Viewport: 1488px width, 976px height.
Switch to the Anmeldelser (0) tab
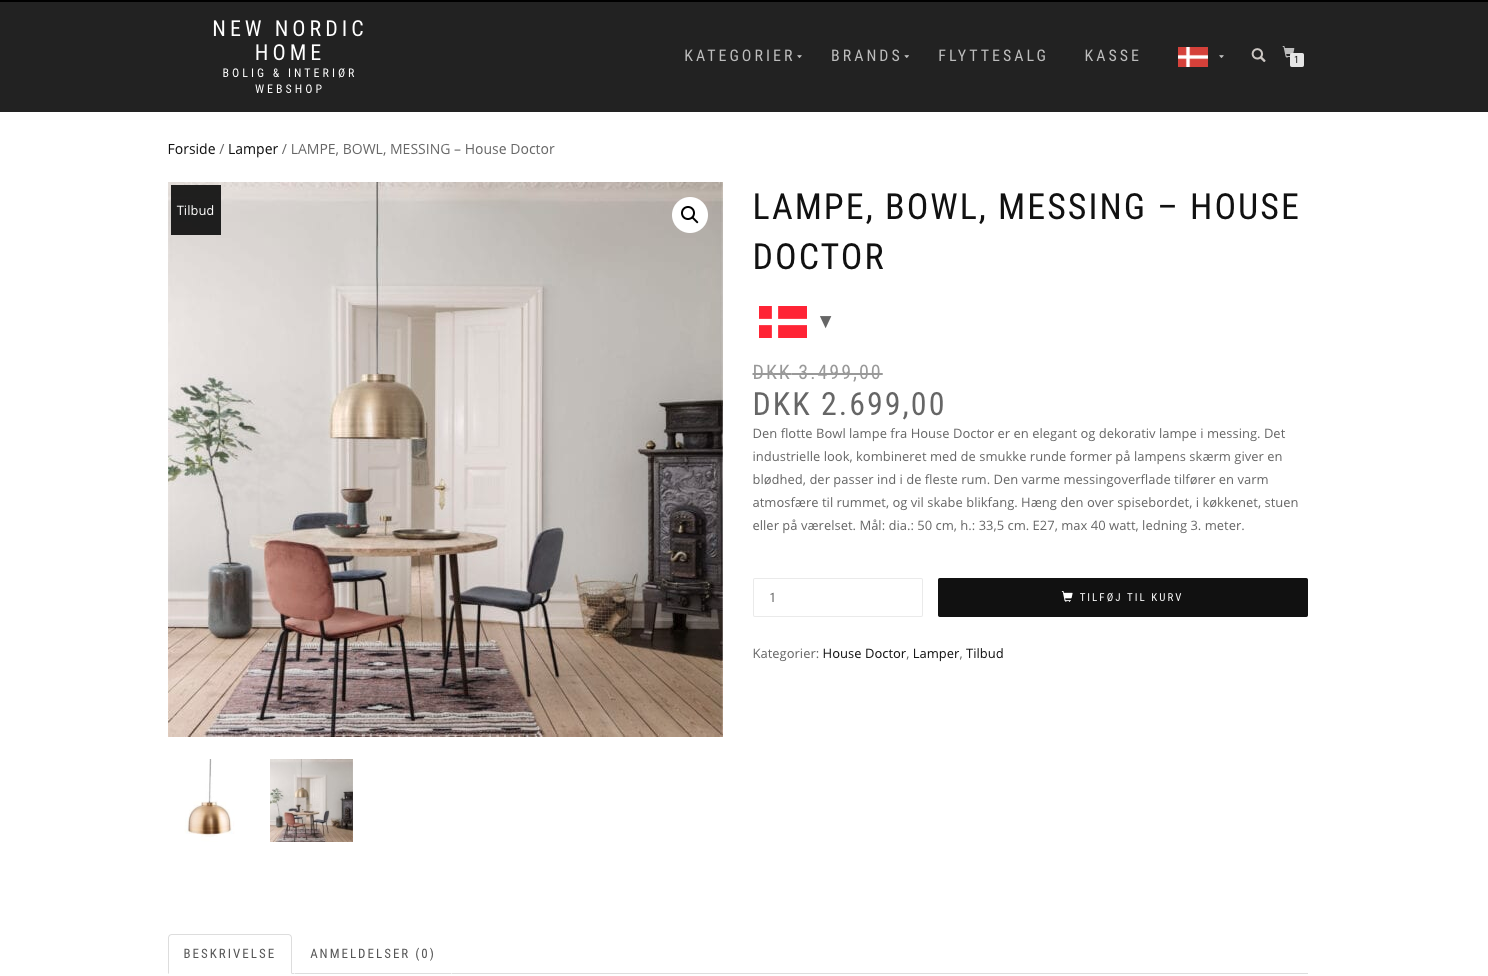pos(373,954)
